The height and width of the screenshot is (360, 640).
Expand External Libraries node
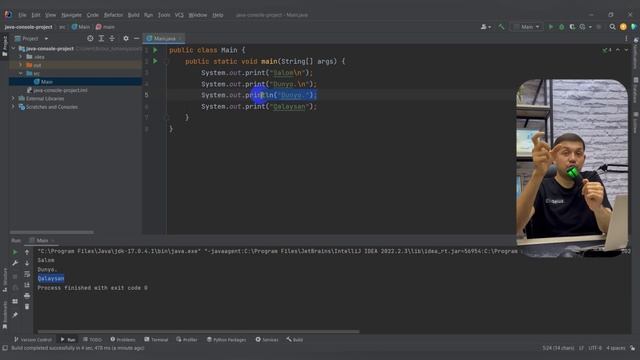13,98
